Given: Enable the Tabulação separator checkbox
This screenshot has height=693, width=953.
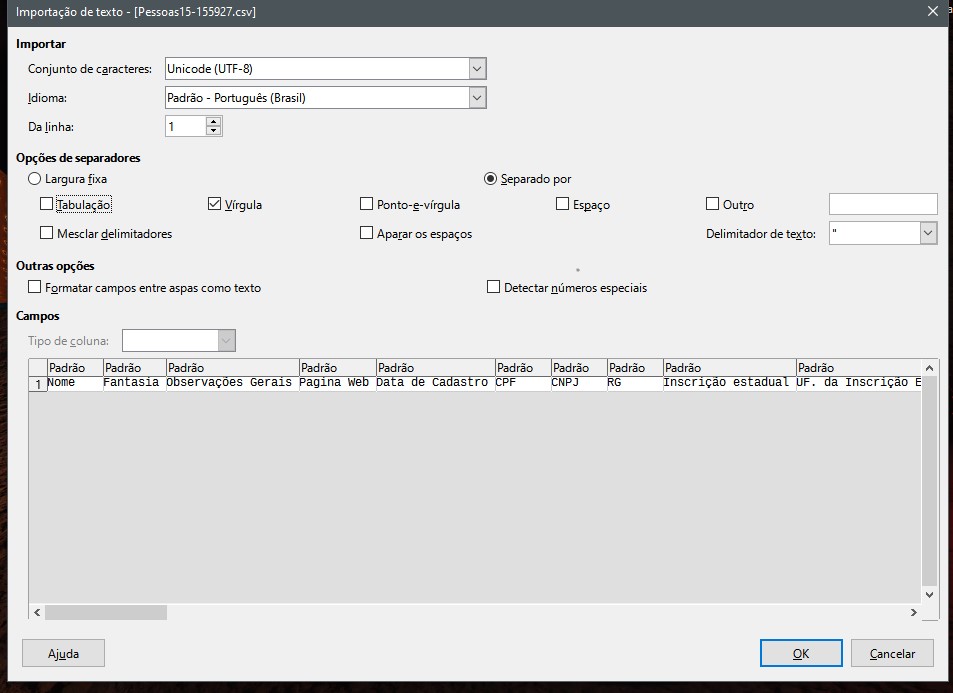Looking at the screenshot, I should pyautogui.click(x=47, y=204).
